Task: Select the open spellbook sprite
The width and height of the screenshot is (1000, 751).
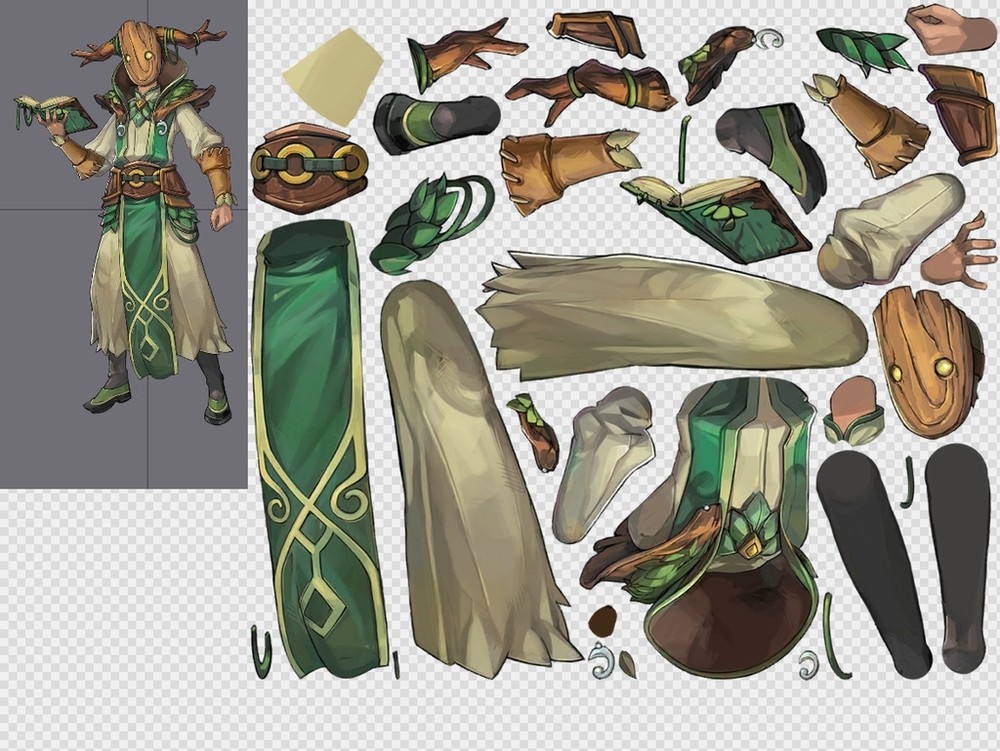Action: pyautogui.click(x=718, y=213)
